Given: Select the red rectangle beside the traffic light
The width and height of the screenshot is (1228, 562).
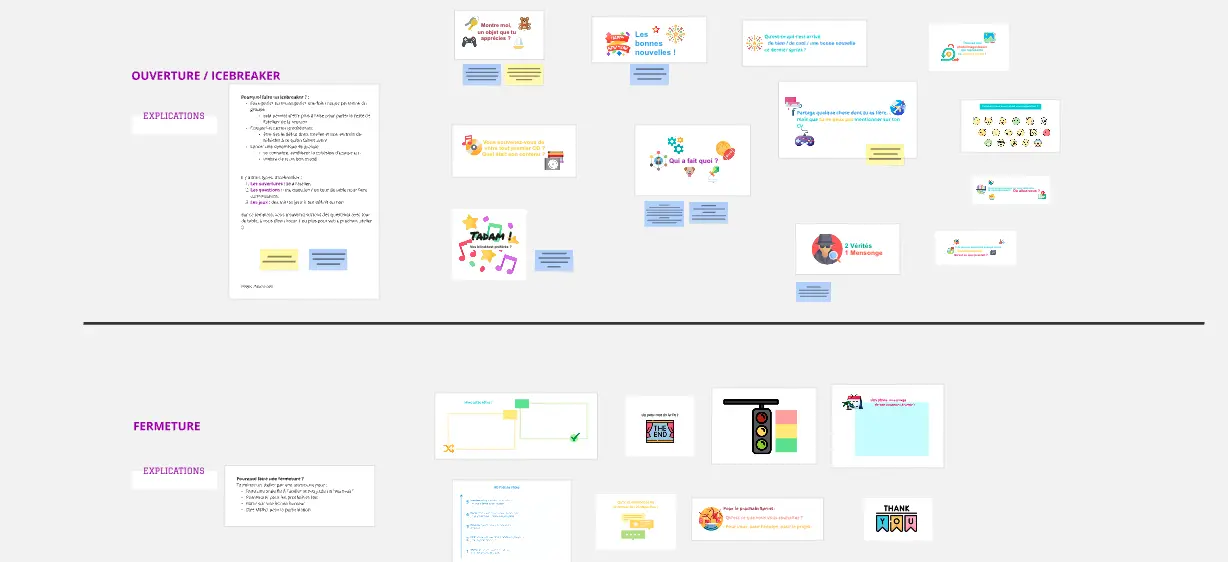Looking at the screenshot, I should pyautogui.click(x=788, y=417).
